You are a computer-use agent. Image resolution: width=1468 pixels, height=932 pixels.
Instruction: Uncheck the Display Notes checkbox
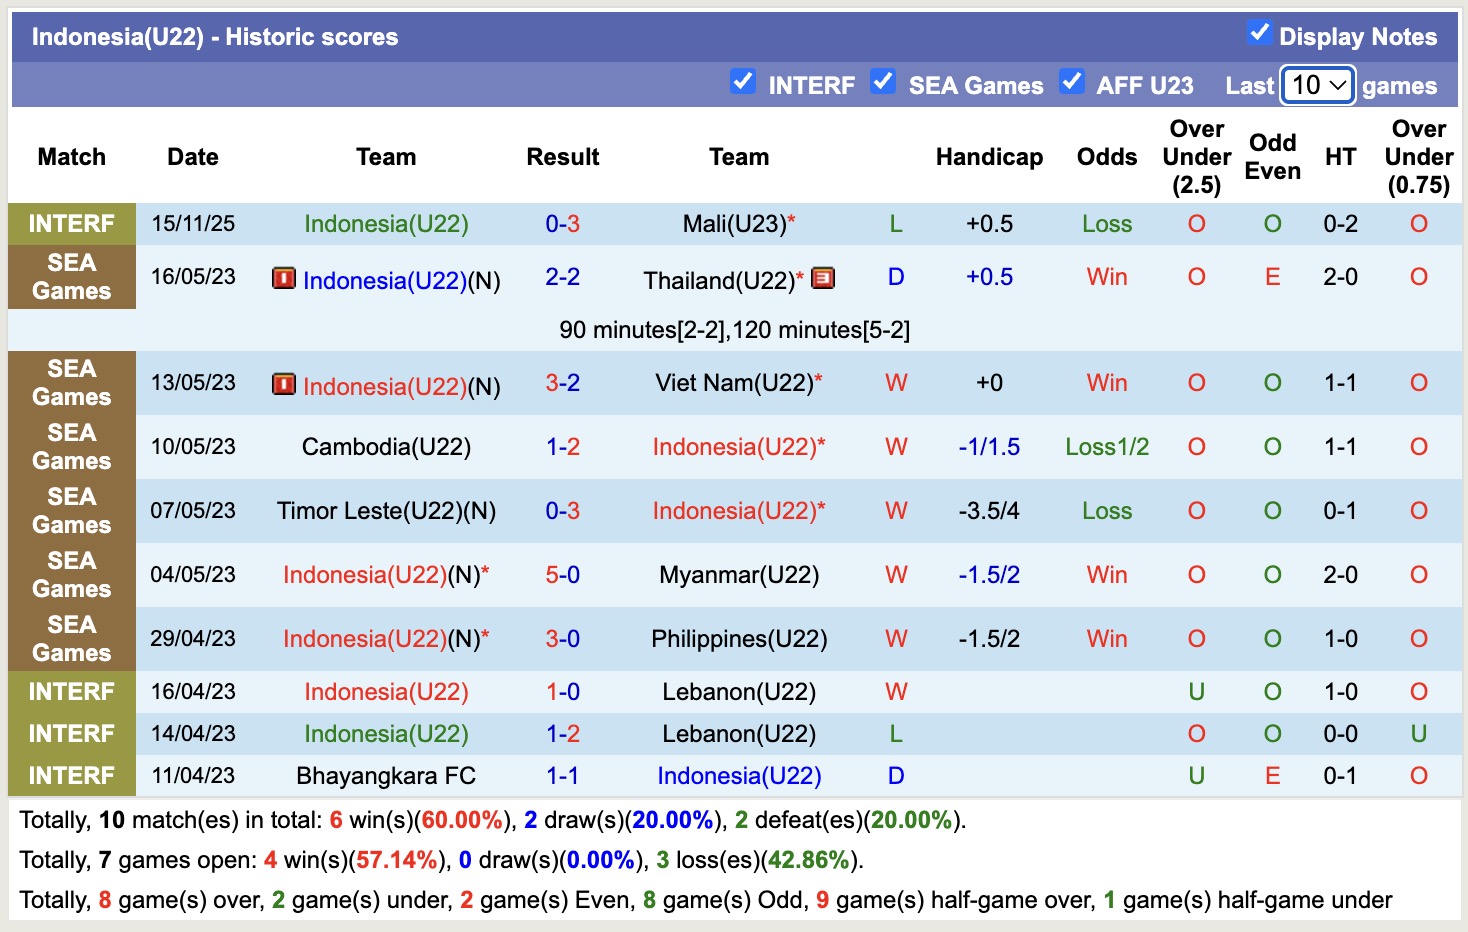[1259, 33]
